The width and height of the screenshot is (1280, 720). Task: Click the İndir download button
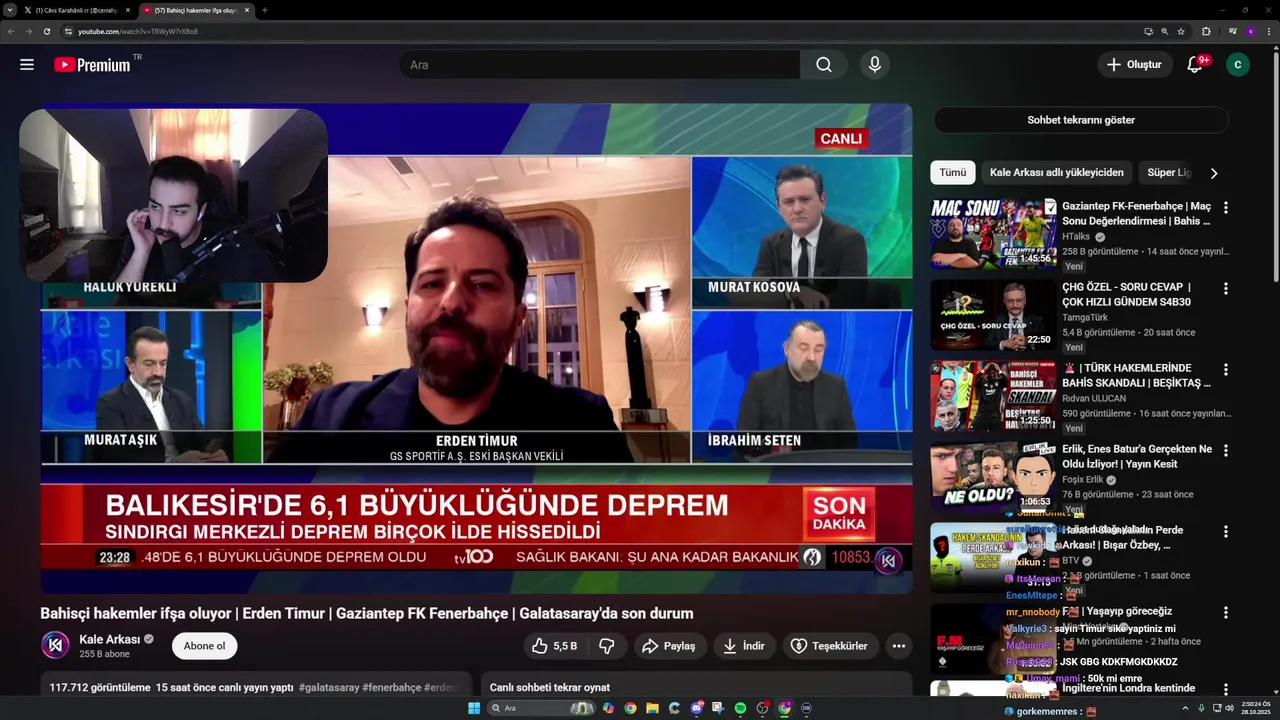[x=744, y=646]
